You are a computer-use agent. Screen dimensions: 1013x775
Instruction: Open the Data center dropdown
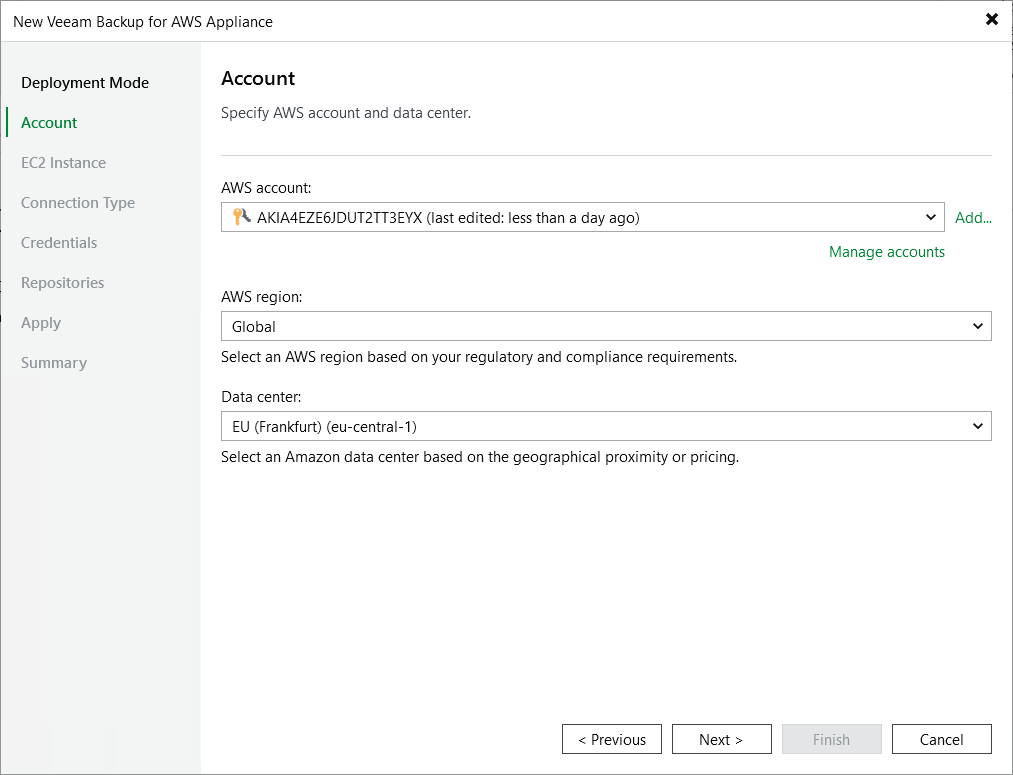pyautogui.click(x=979, y=426)
